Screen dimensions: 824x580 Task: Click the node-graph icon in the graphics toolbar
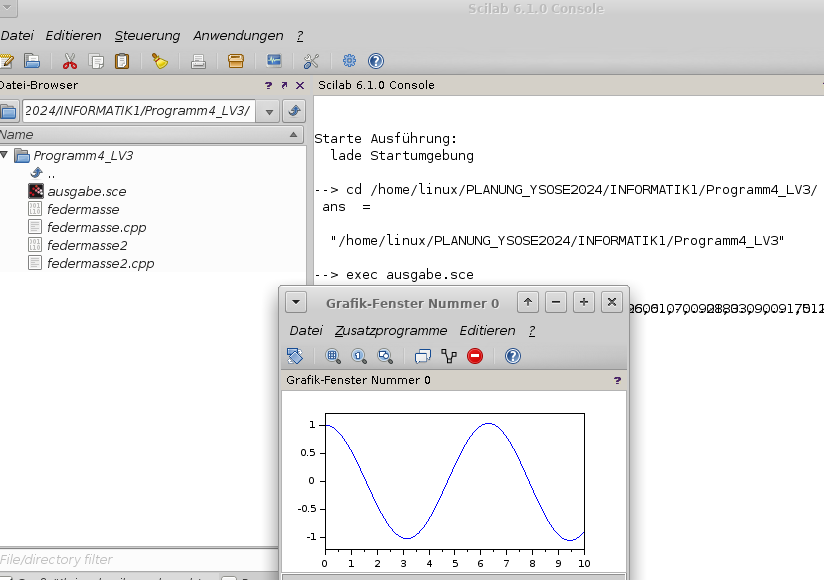pos(449,356)
